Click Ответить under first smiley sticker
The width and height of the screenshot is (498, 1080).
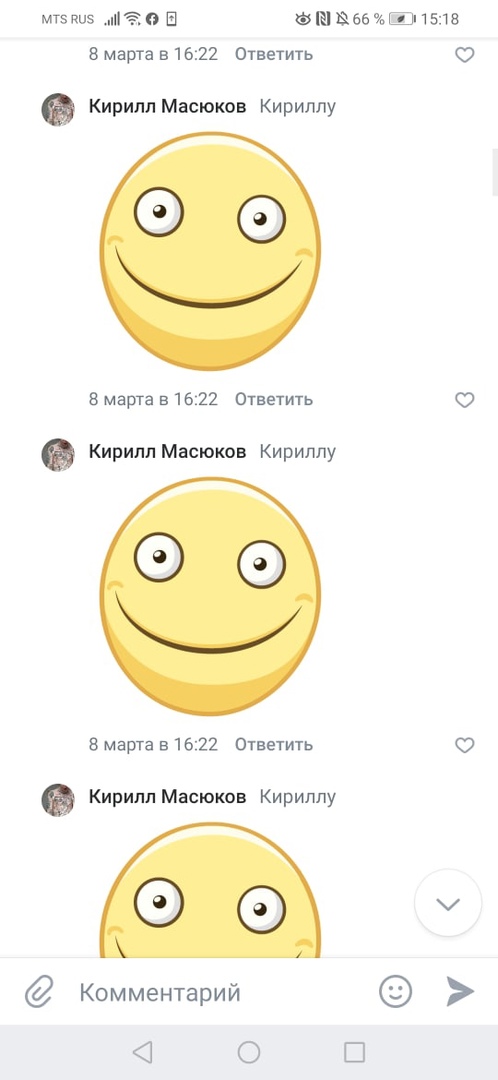point(273,399)
